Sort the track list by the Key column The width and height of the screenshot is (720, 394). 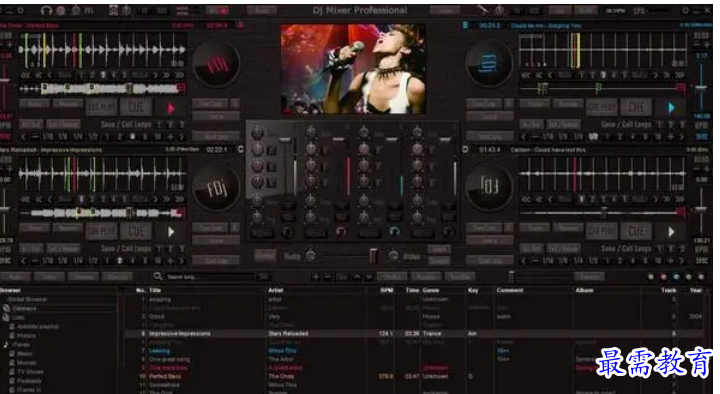pyautogui.click(x=473, y=290)
